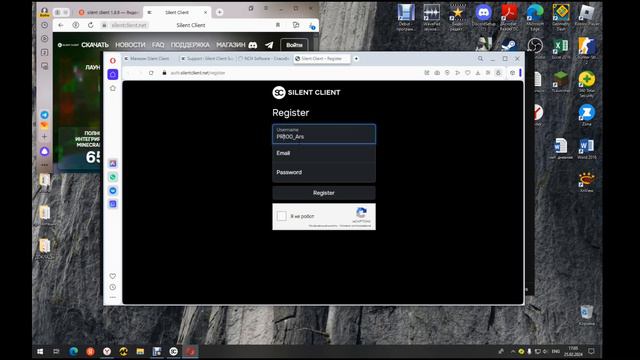Open Opera sidebar Facebook Messenger icon
This screenshot has height=360, width=640.
113,190
